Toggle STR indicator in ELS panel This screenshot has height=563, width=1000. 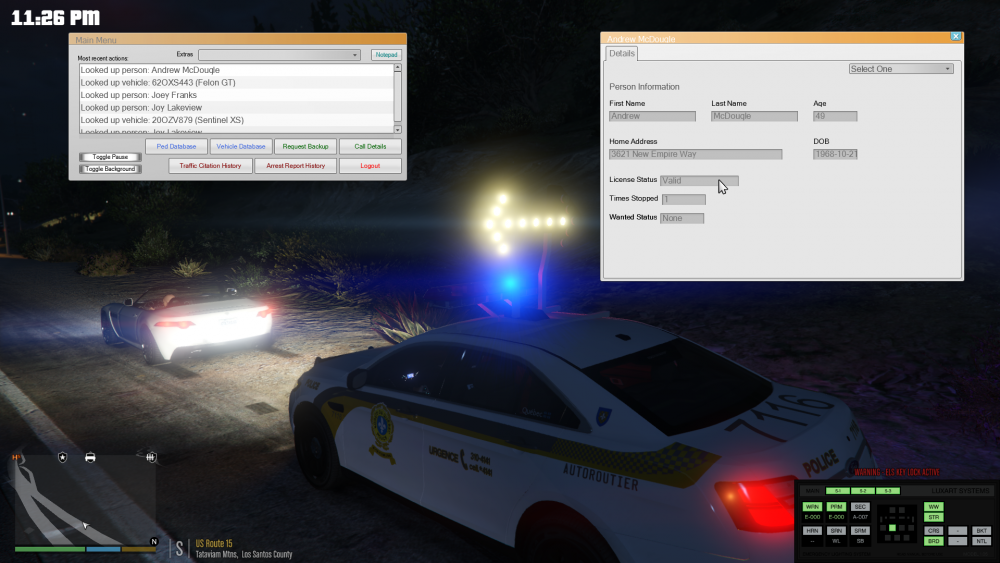click(x=934, y=517)
